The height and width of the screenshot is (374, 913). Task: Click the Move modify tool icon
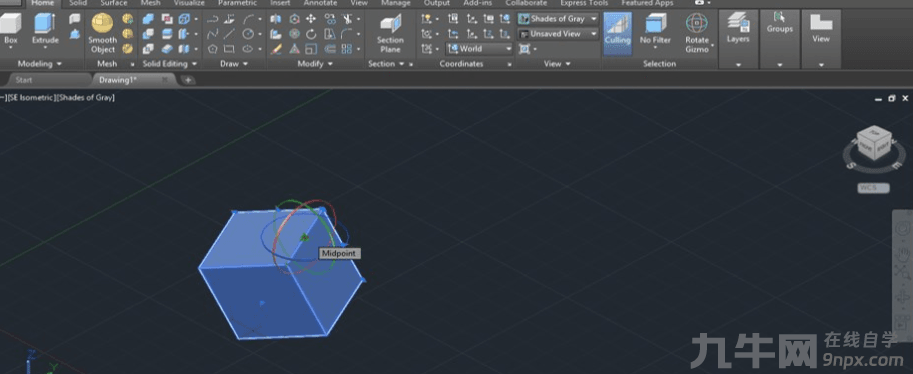click(311, 19)
